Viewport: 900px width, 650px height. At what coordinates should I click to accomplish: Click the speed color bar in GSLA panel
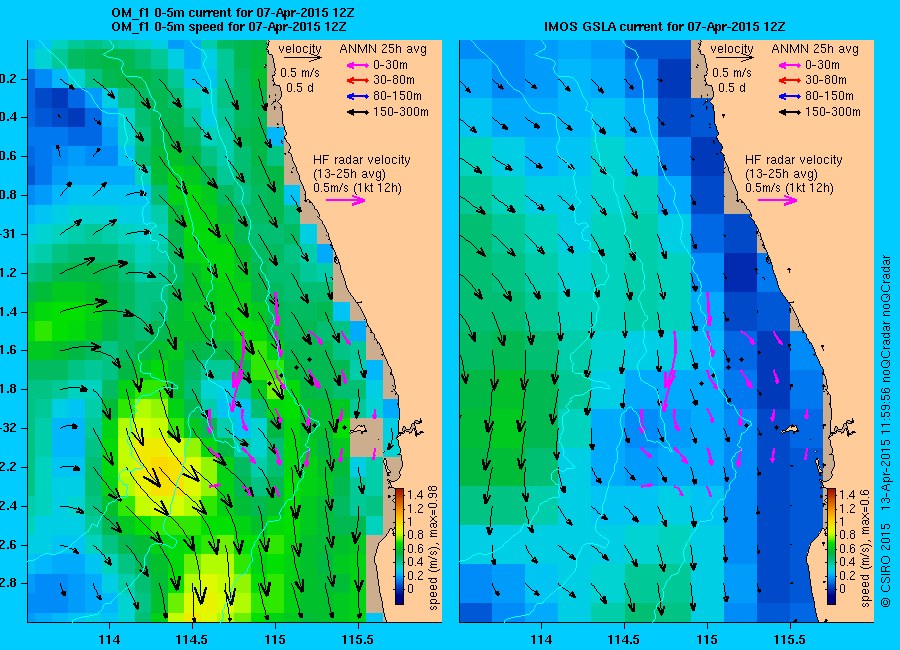pos(831,546)
